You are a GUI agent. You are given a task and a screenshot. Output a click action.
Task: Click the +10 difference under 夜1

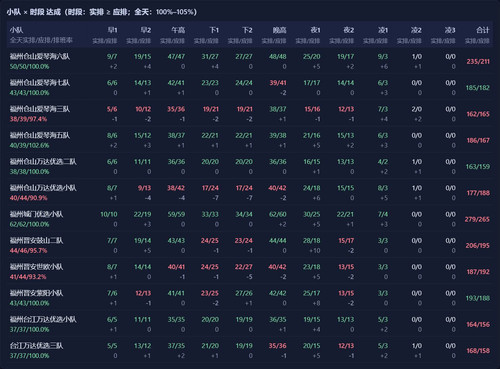[x=315, y=251]
